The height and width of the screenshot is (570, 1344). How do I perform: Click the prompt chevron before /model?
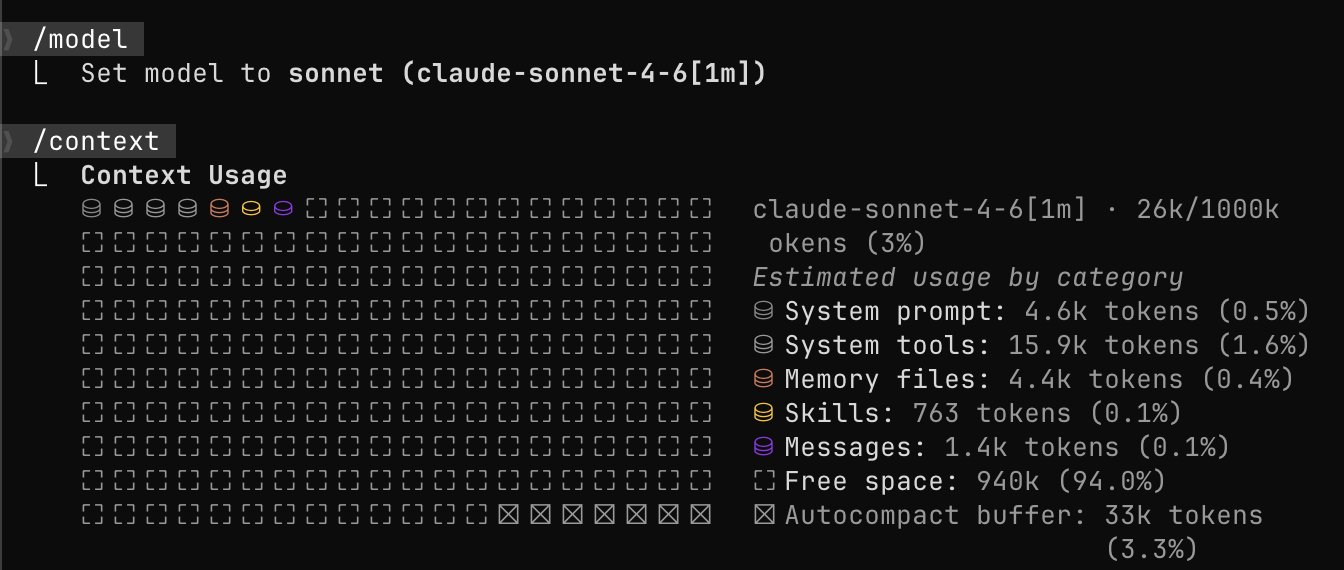8,40
